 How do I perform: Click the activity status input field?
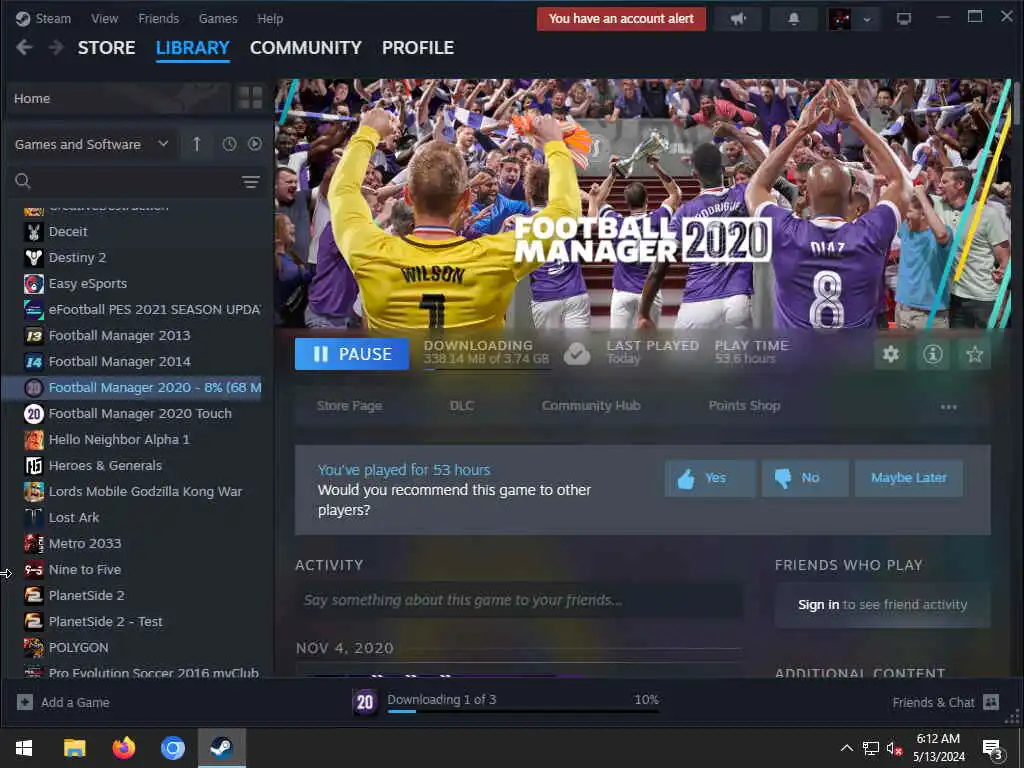click(519, 600)
